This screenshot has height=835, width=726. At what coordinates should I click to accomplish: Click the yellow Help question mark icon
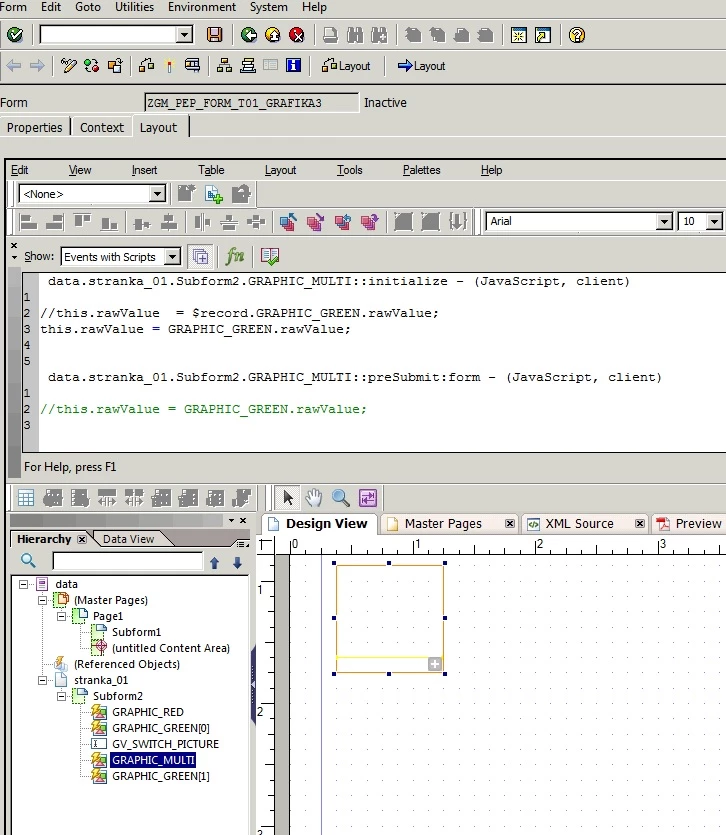point(577,35)
